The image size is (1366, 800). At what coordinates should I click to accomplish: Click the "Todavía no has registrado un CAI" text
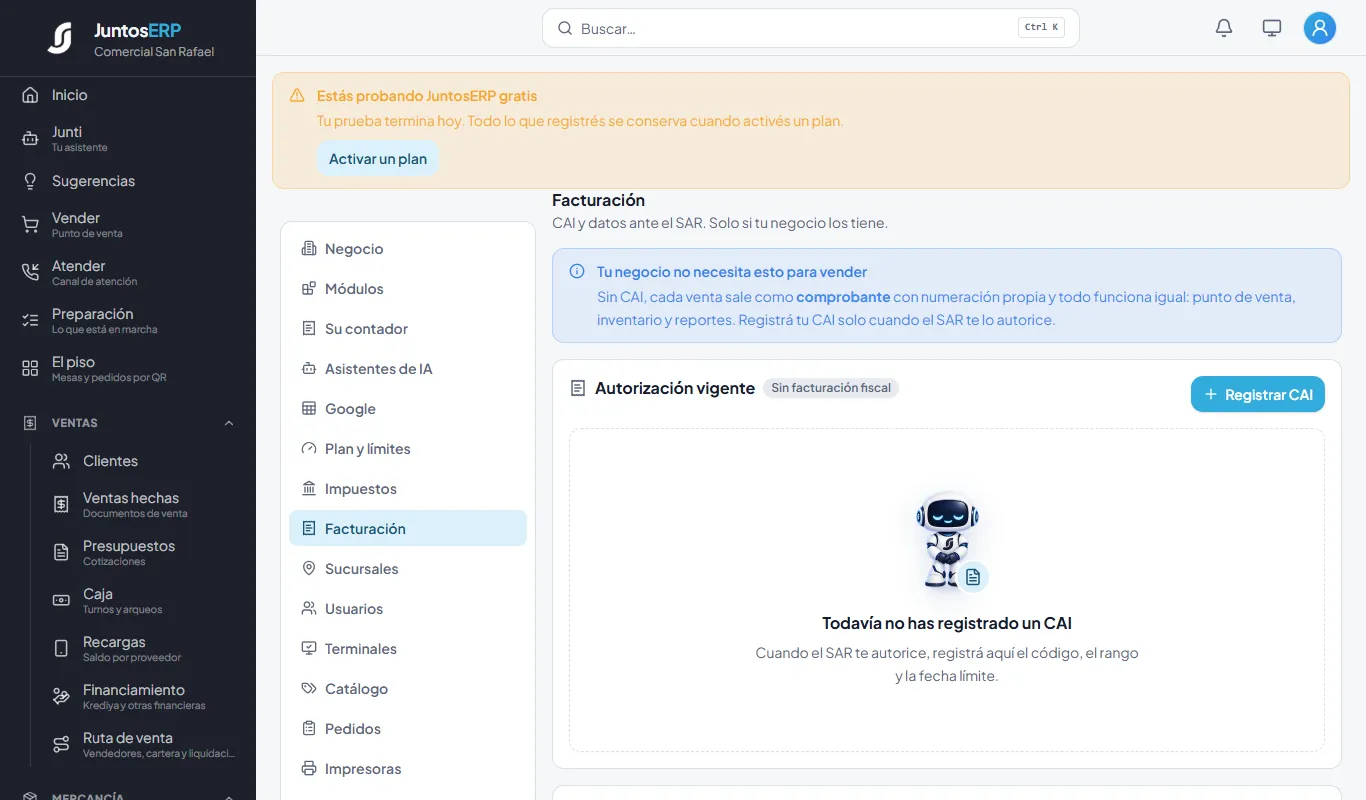947,623
